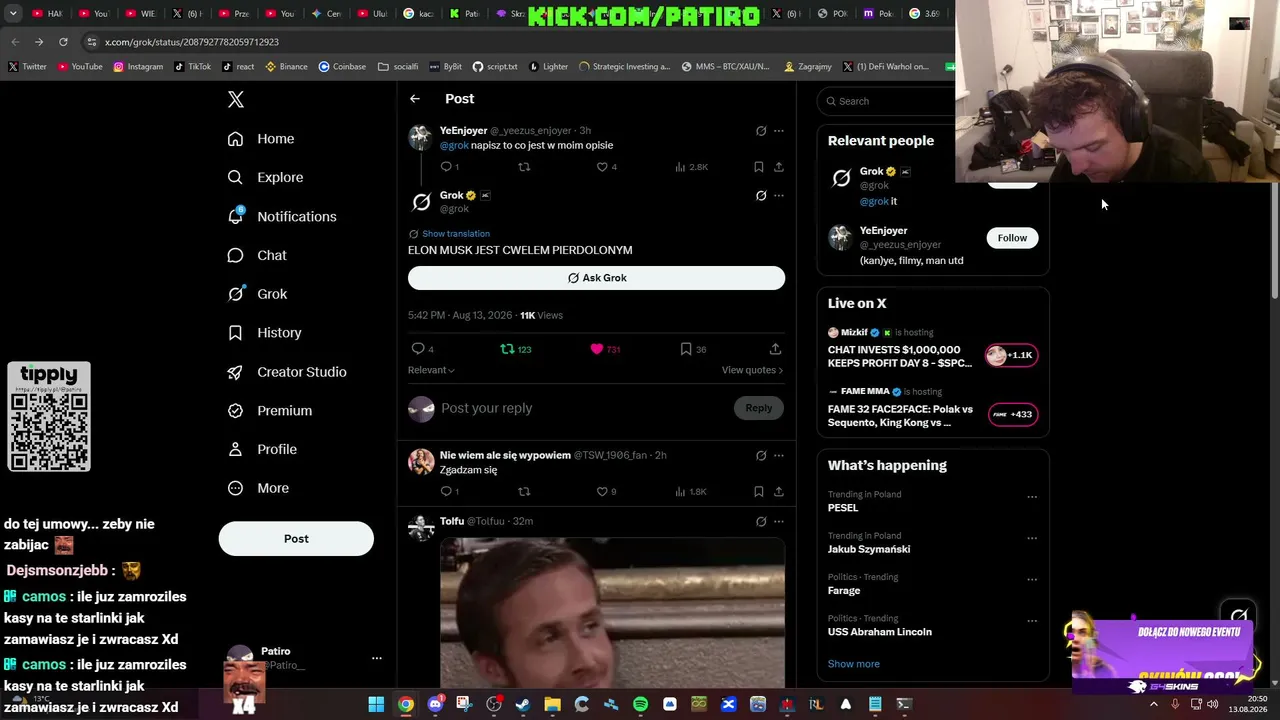Bookmark the 'Zgadzam się' reply
Image resolution: width=1280 pixels, height=720 pixels.
[x=759, y=492]
